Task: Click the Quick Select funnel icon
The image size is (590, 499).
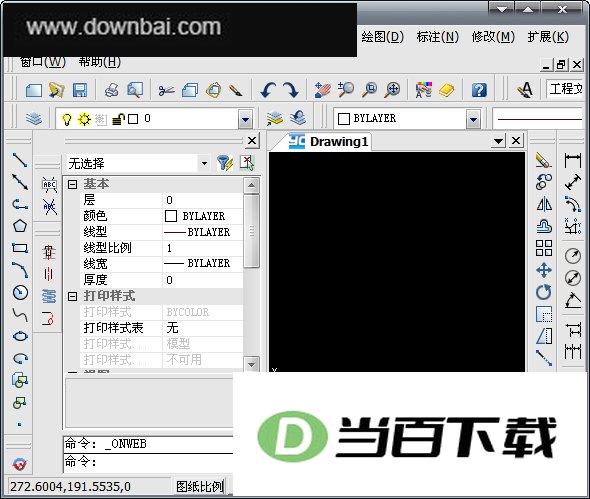Action: 225,163
